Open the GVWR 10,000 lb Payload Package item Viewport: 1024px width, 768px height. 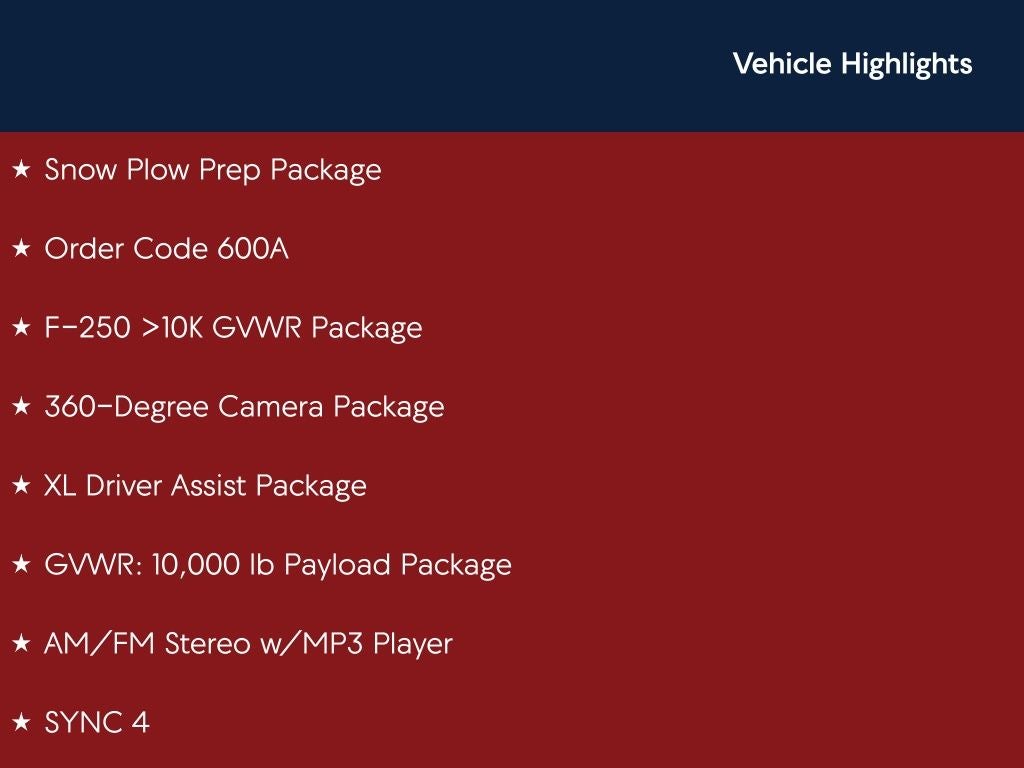pos(278,565)
